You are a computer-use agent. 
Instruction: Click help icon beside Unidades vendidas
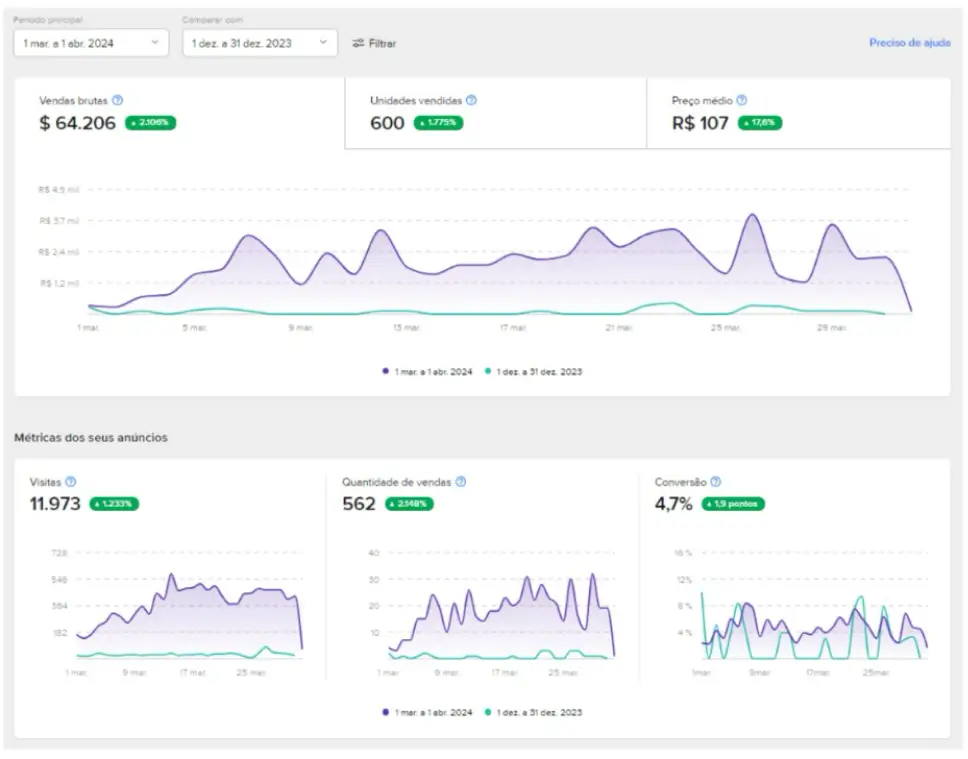(x=471, y=101)
